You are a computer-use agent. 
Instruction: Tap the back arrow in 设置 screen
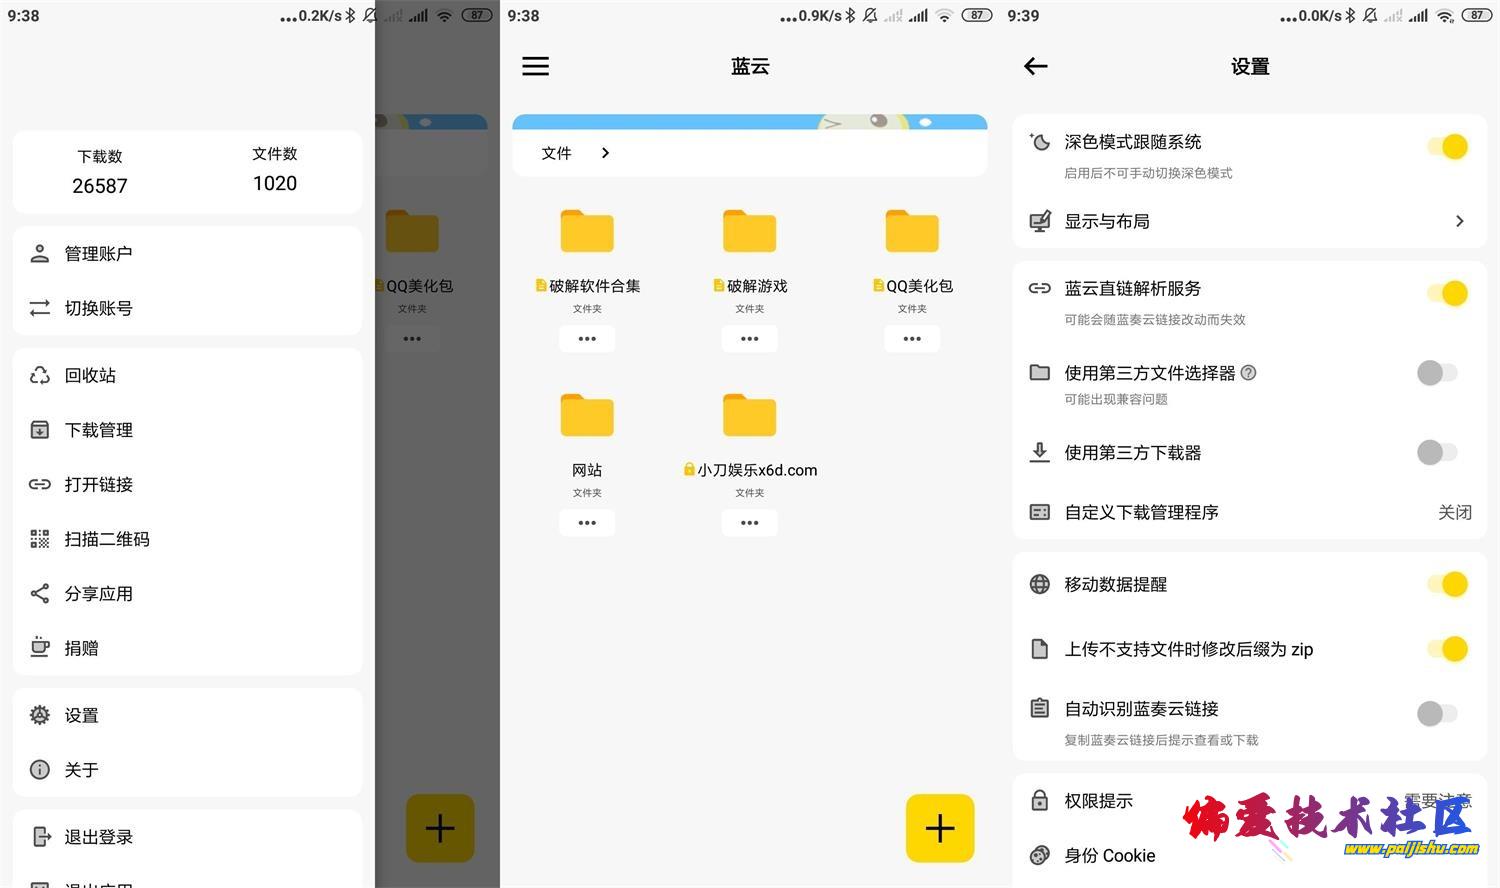point(1036,66)
